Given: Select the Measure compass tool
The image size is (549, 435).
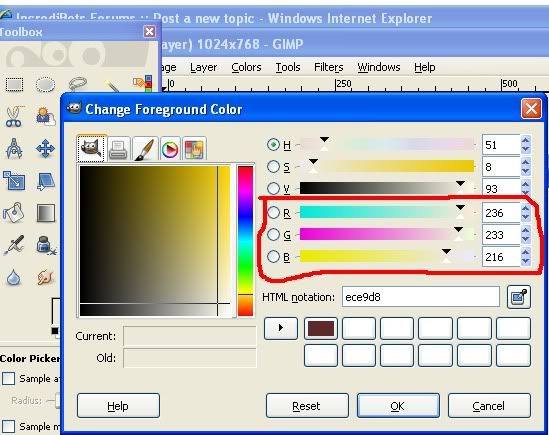Looking at the screenshot, I should tap(14, 148).
